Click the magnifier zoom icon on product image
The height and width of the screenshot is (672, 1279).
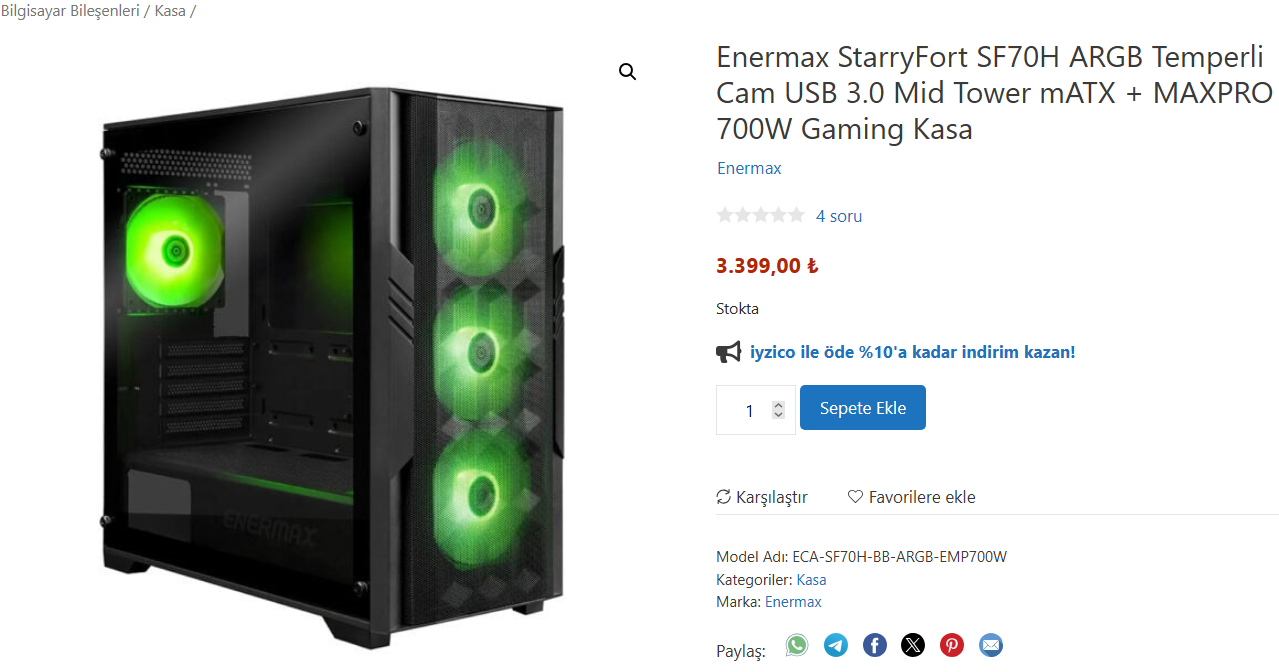(627, 72)
